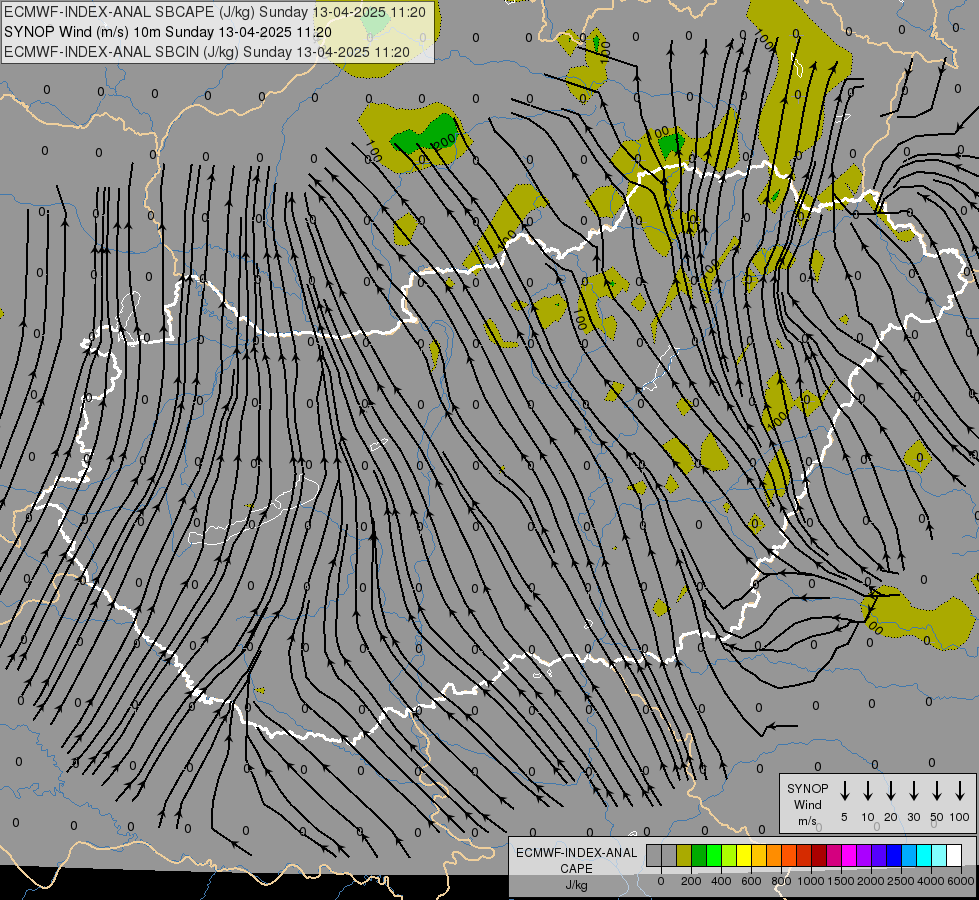
Task: Pick the white CAPE swatch at 6000
Action: point(954,856)
